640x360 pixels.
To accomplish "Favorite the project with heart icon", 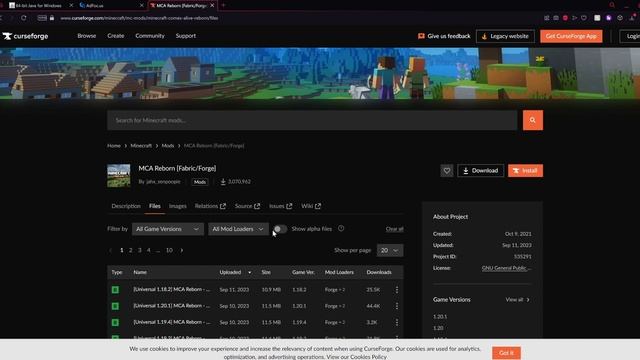I will pos(447,171).
